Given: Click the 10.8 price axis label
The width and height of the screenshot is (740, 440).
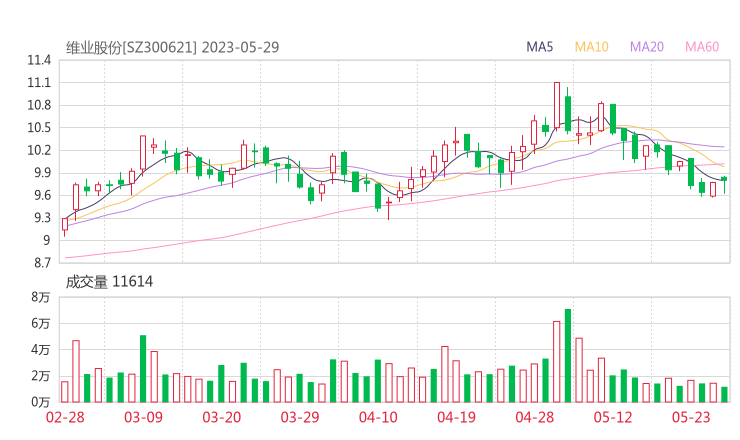Looking at the screenshot, I should [x=39, y=105].
